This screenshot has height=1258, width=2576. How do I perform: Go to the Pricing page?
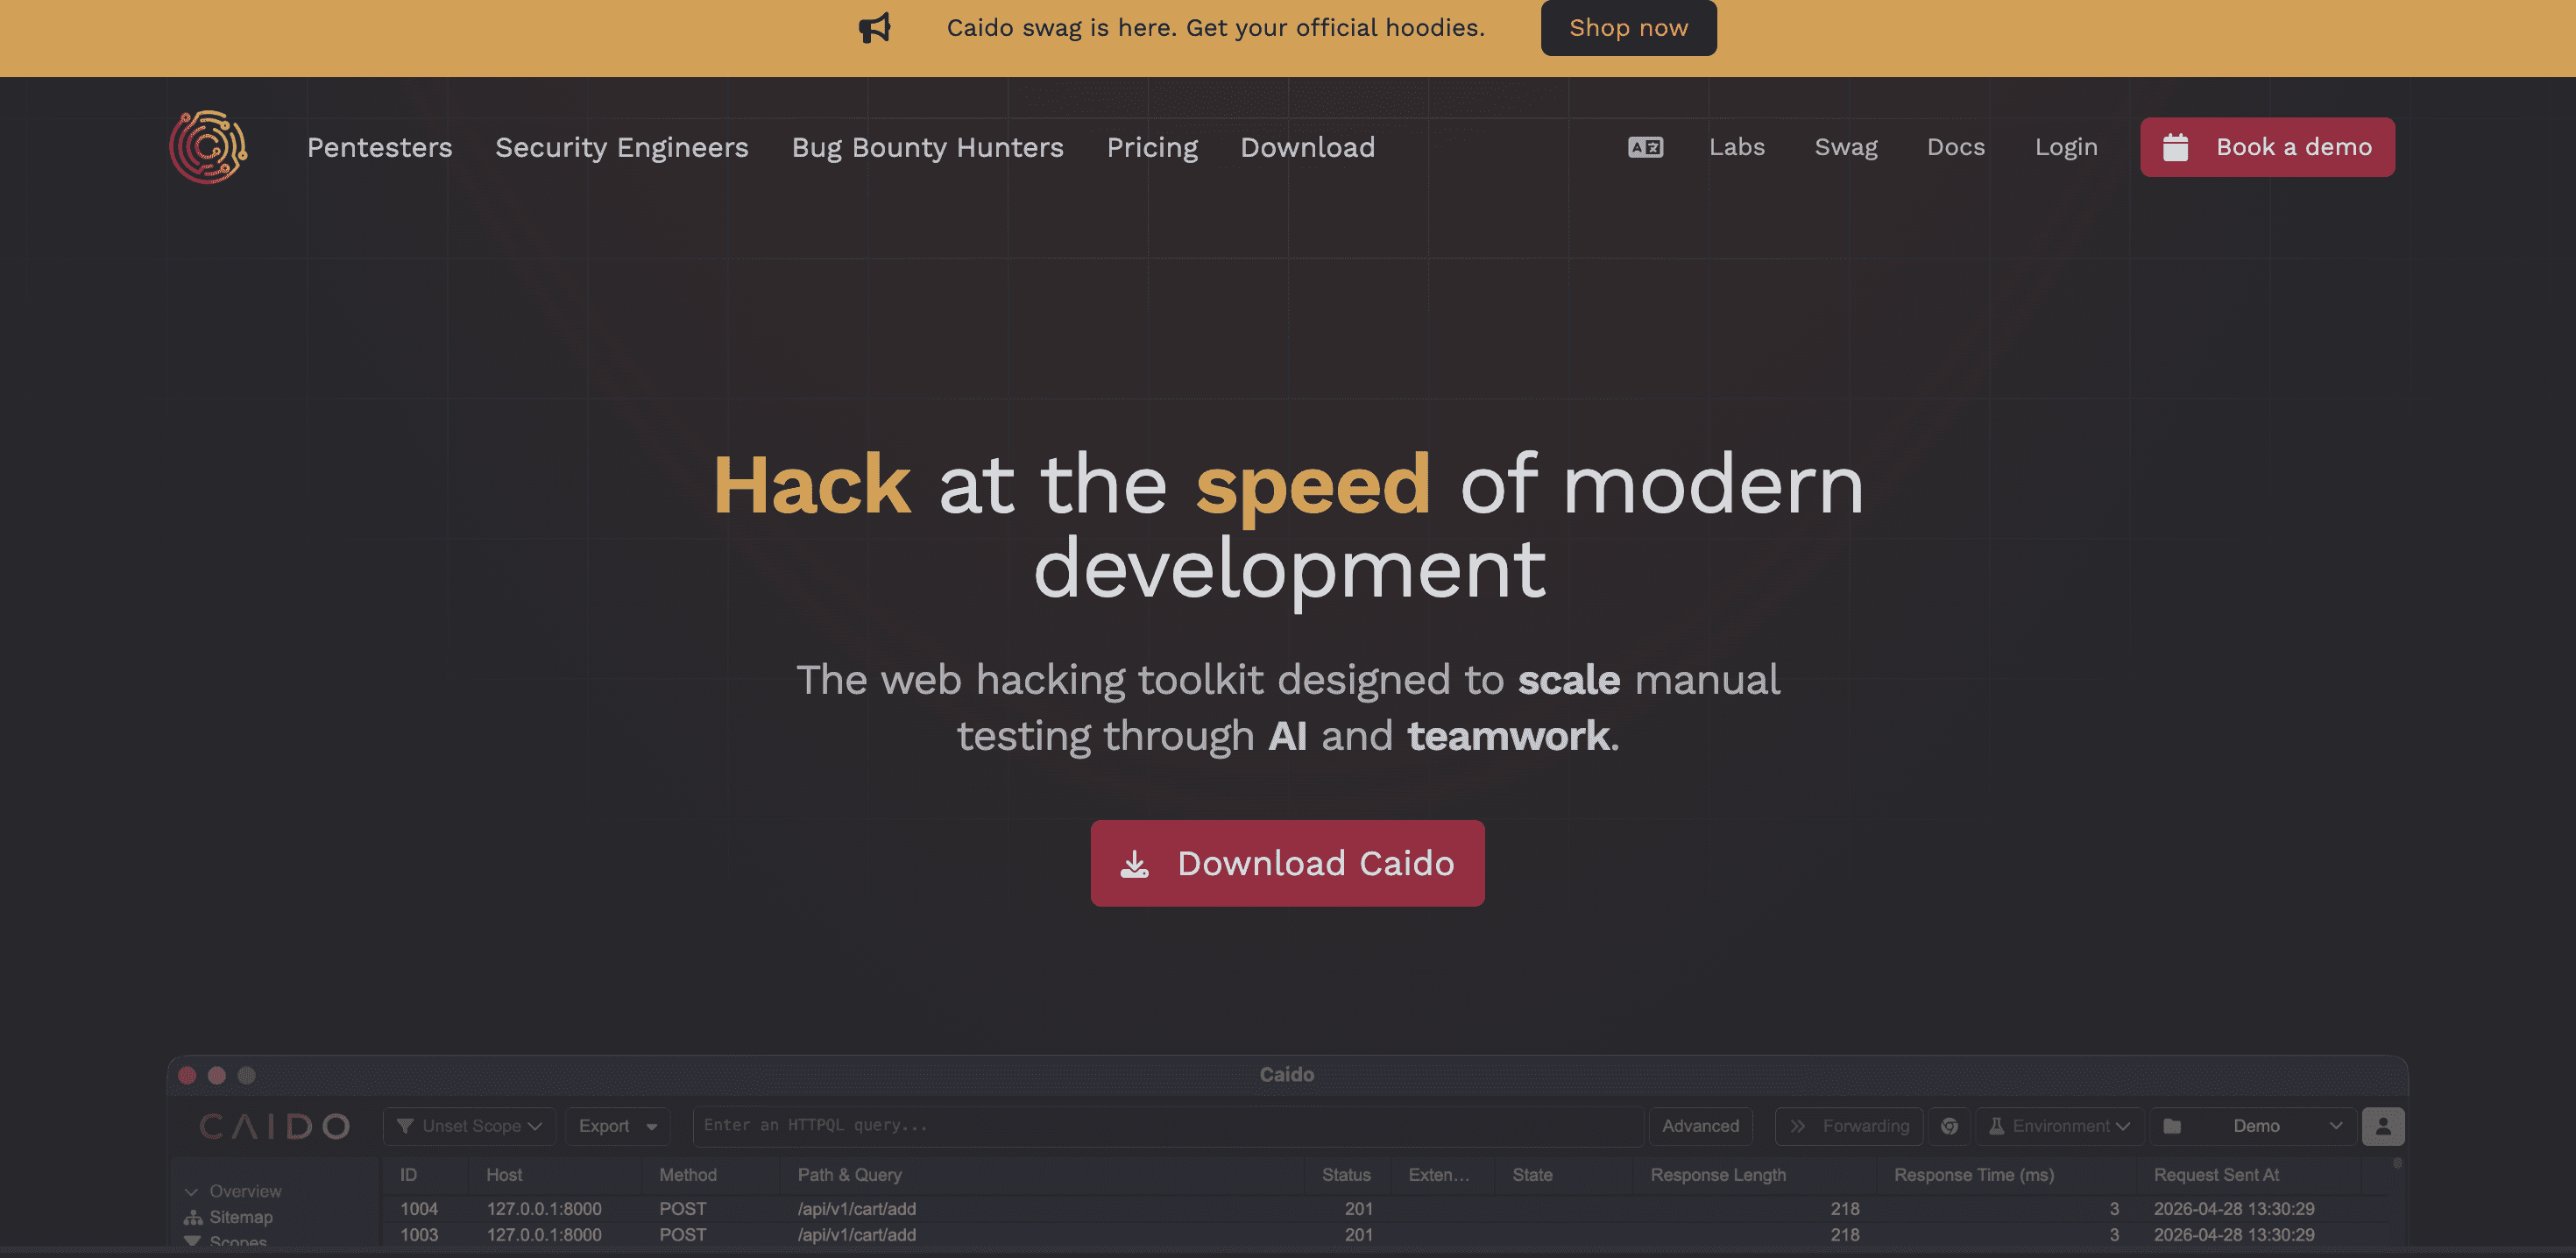[1152, 147]
